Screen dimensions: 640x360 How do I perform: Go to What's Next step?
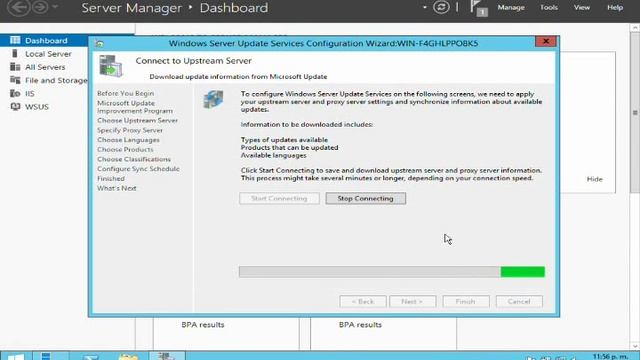point(117,188)
